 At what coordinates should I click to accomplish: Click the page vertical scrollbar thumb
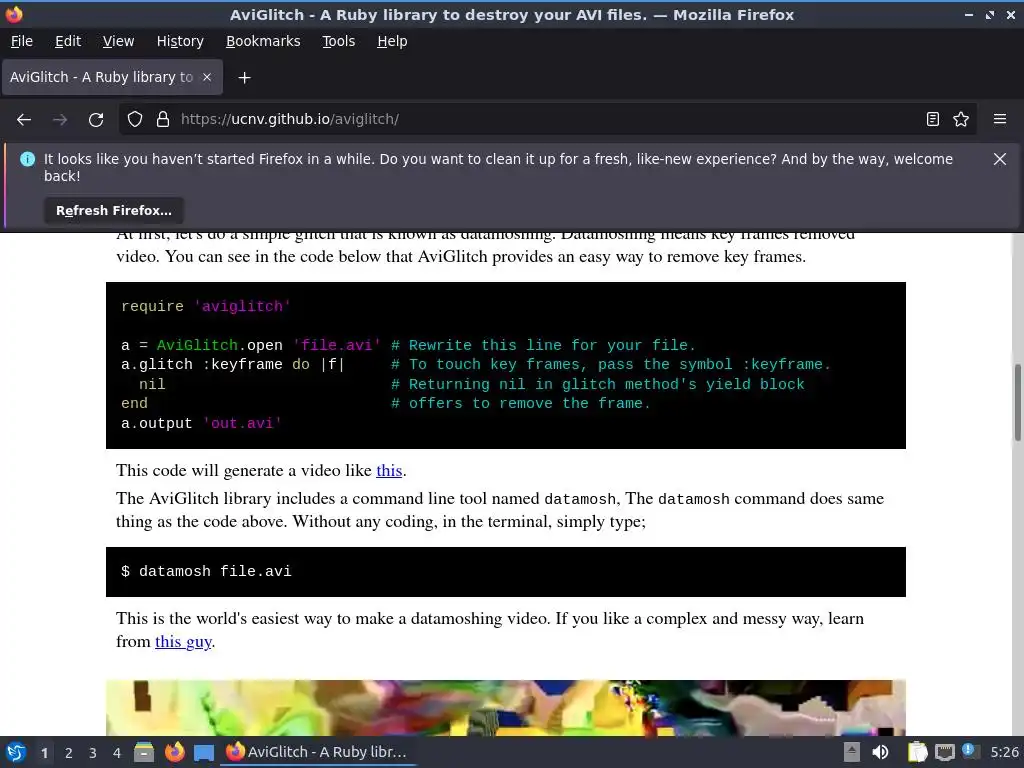click(1017, 402)
